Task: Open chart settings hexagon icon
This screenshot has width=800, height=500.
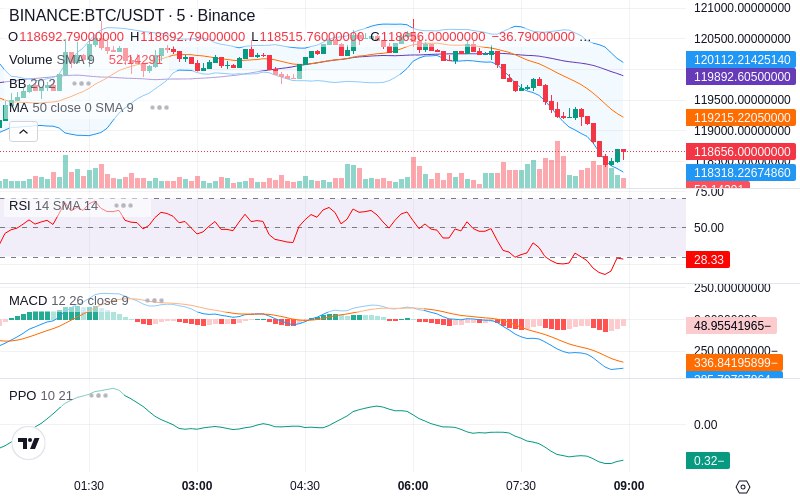Action: 743,487
